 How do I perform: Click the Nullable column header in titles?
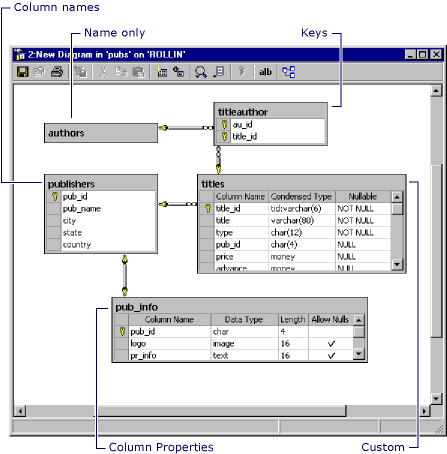363,197
